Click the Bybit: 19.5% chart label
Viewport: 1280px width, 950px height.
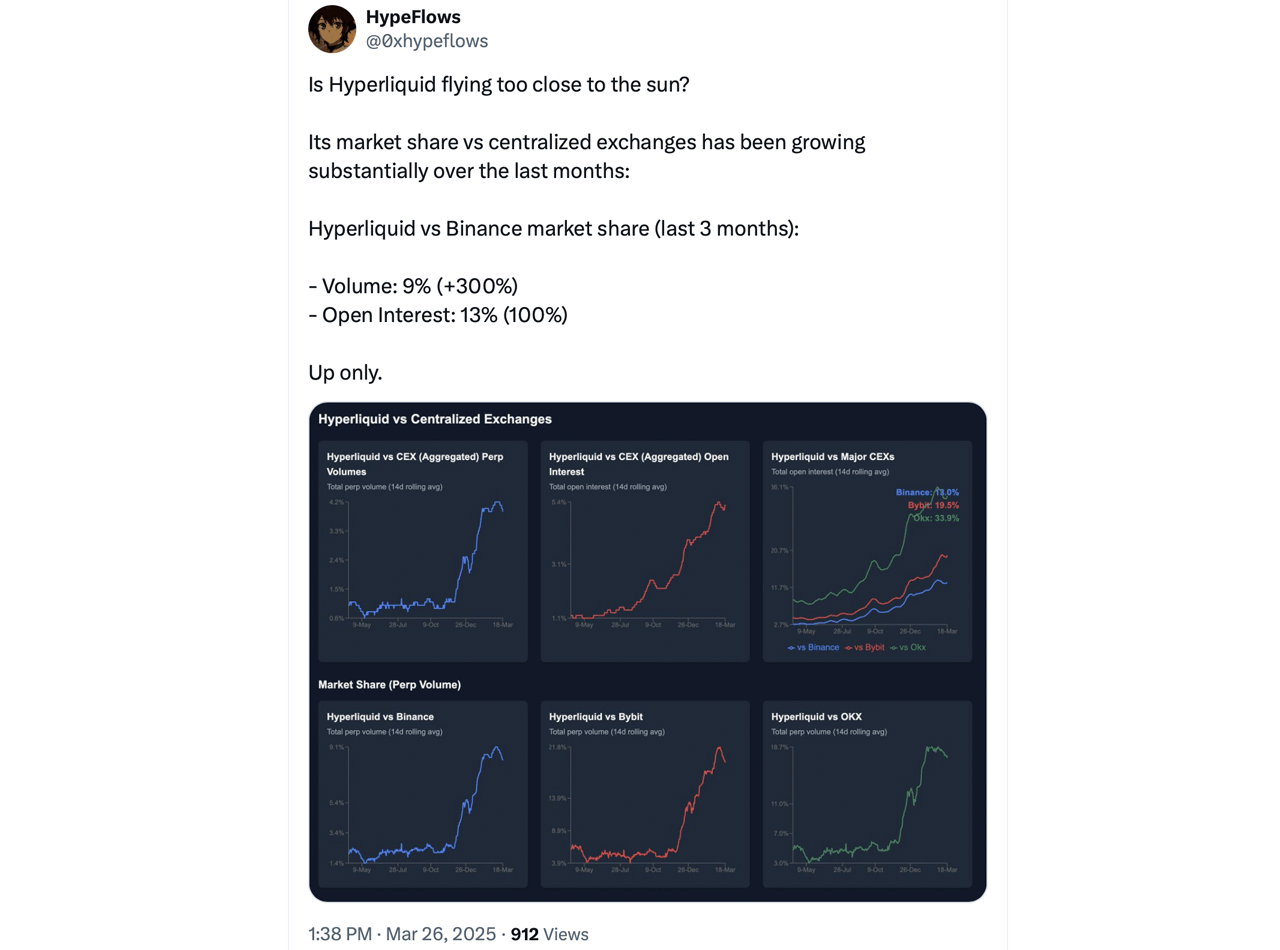click(932, 505)
